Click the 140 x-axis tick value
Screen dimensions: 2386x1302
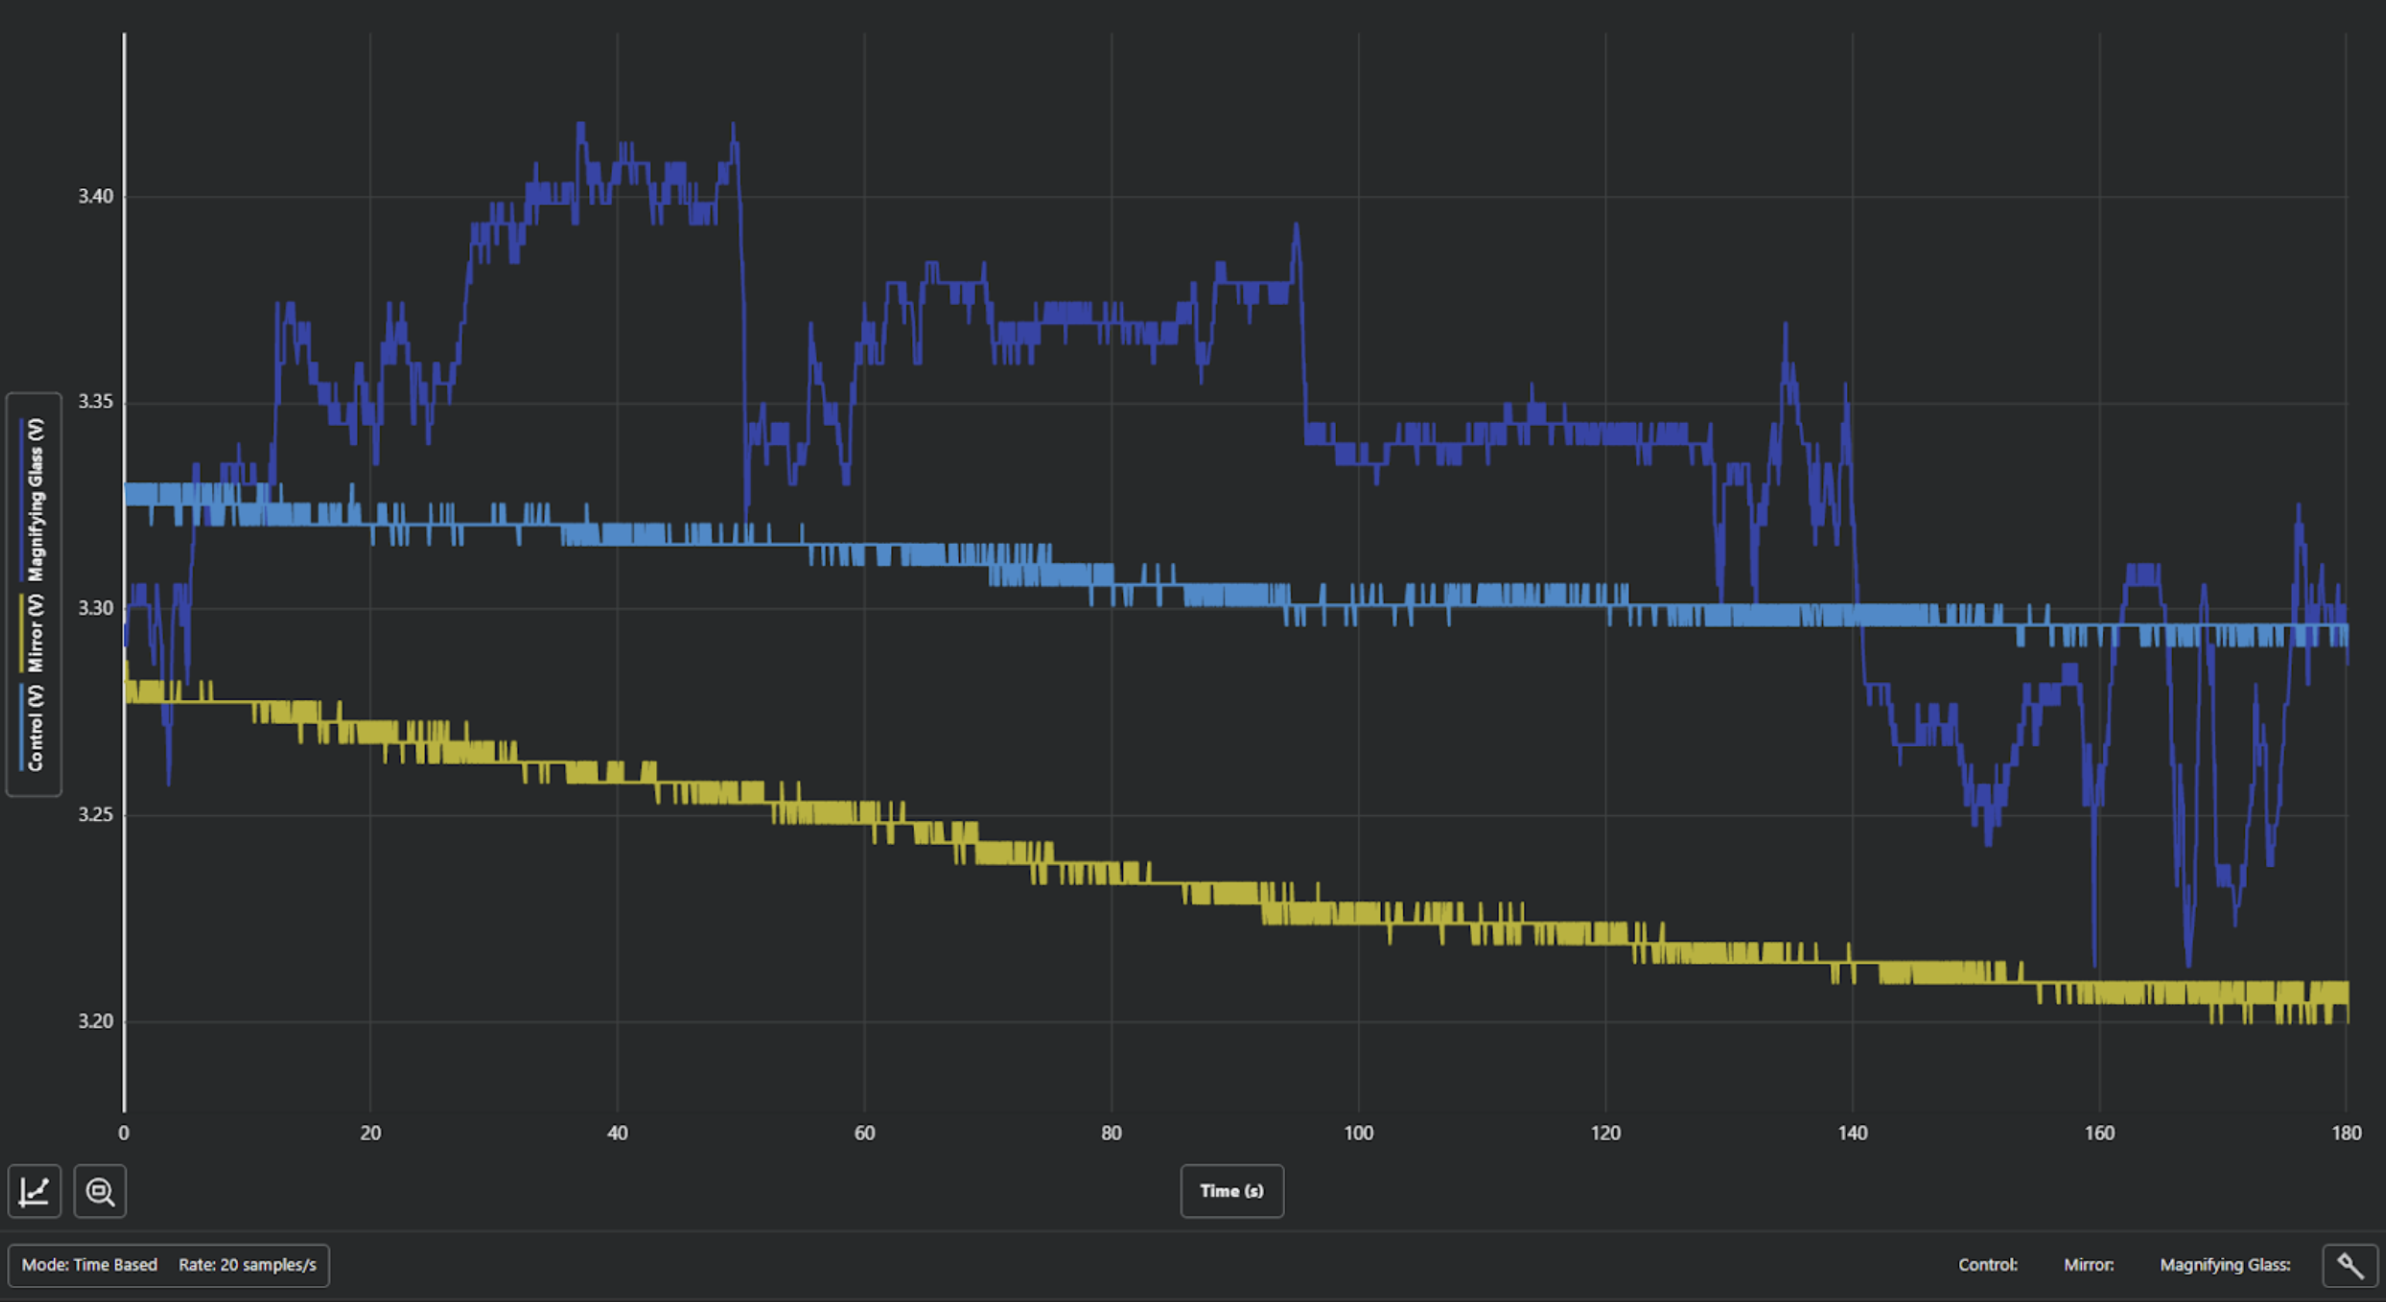click(x=1853, y=1133)
